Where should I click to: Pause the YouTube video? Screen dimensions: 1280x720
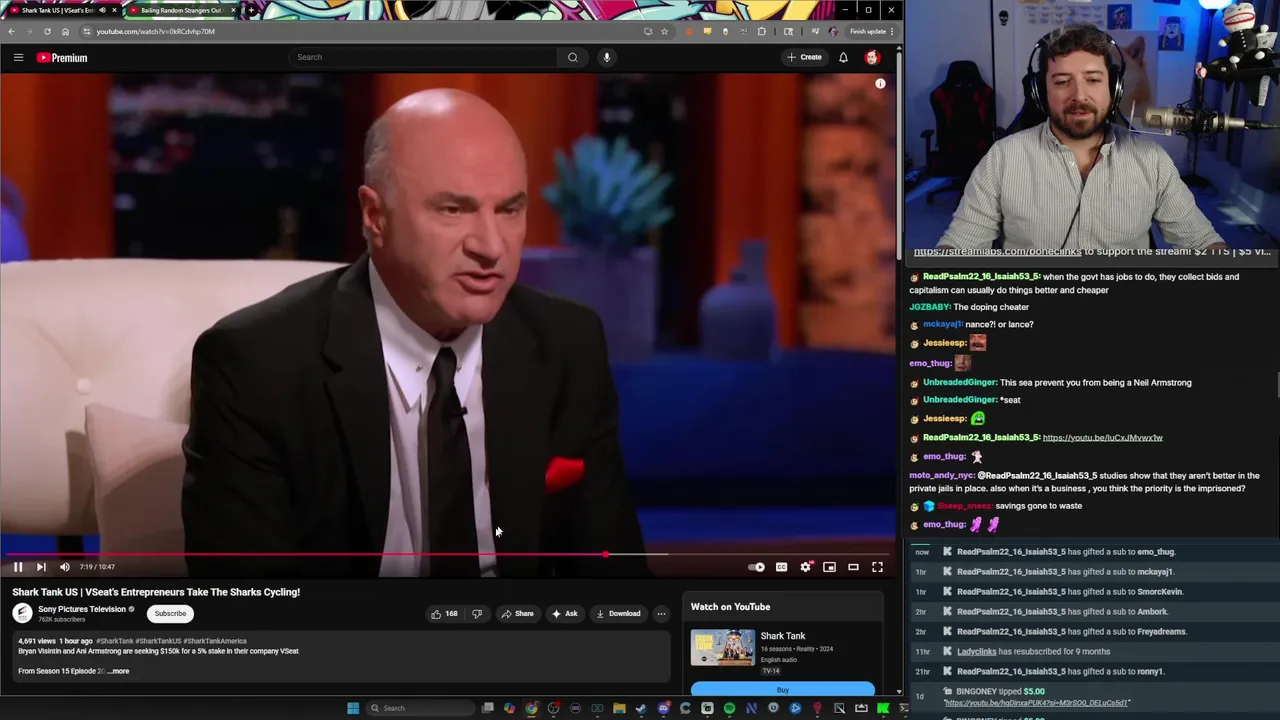[18, 567]
